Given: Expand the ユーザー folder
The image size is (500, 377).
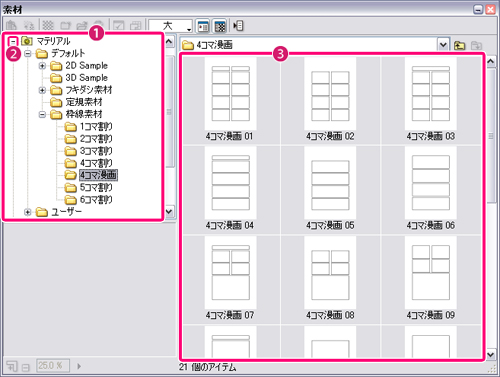Looking at the screenshot, I should click(x=28, y=212).
